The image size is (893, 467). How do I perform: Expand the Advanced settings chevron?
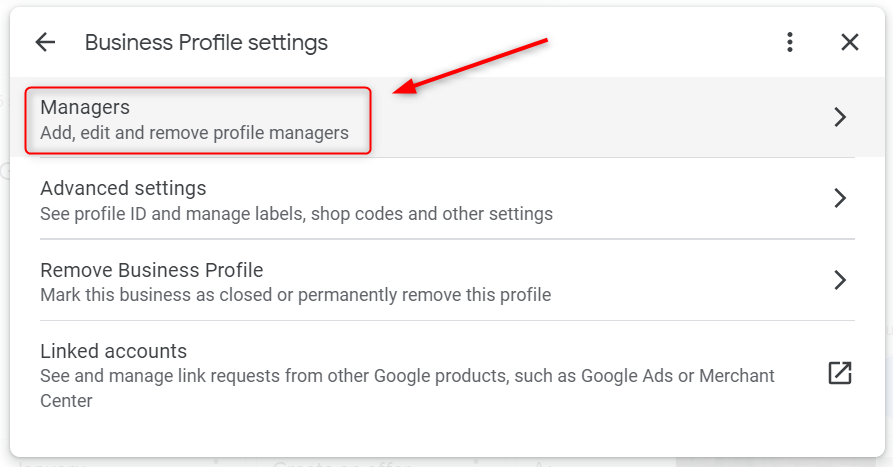point(839,198)
